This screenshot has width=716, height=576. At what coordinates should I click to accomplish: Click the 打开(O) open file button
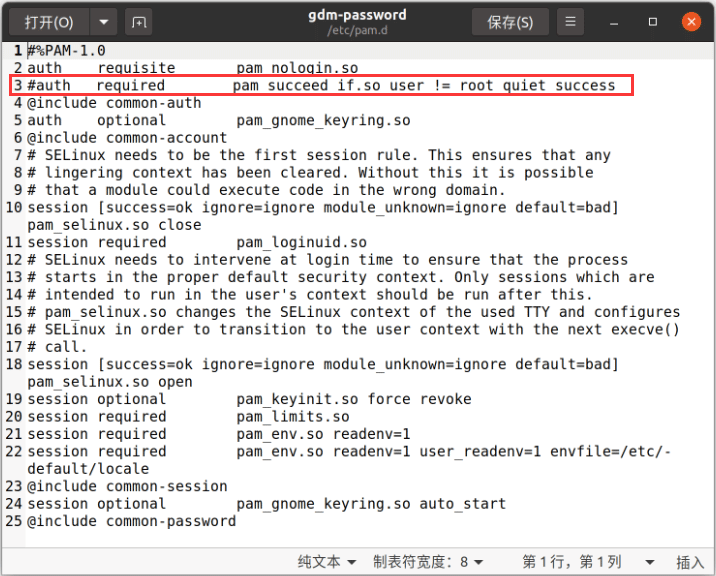click(x=49, y=21)
